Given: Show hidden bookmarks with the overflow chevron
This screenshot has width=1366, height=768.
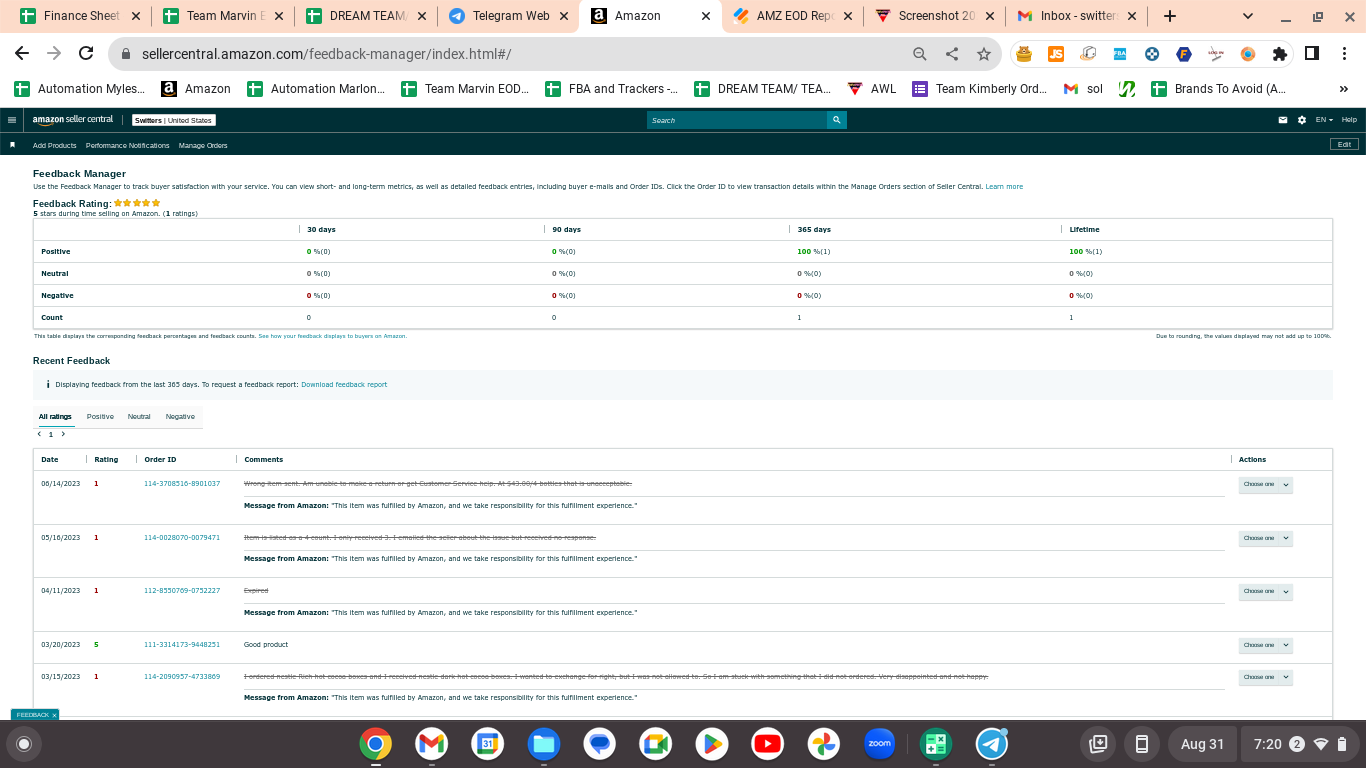Looking at the screenshot, I should [x=1343, y=89].
